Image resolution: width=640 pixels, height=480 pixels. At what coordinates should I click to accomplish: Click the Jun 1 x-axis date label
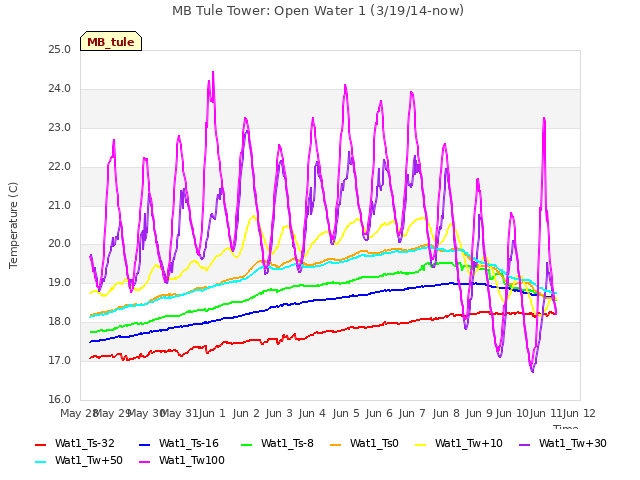click(212, 413)
